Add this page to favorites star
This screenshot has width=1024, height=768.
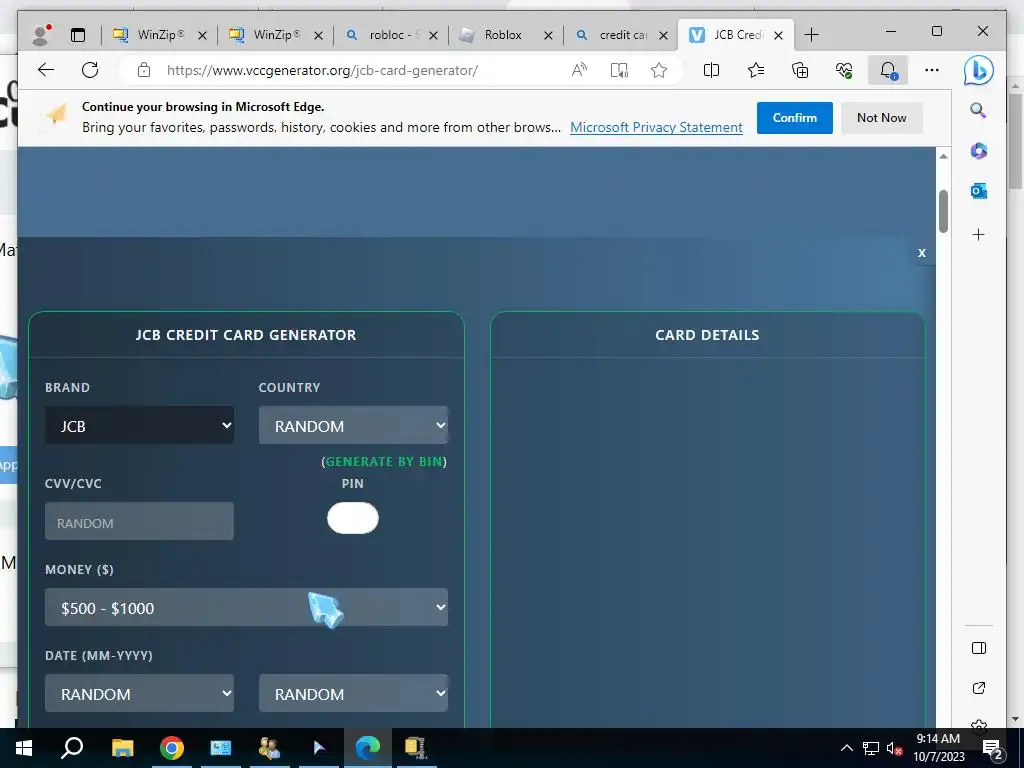[659, 70]
